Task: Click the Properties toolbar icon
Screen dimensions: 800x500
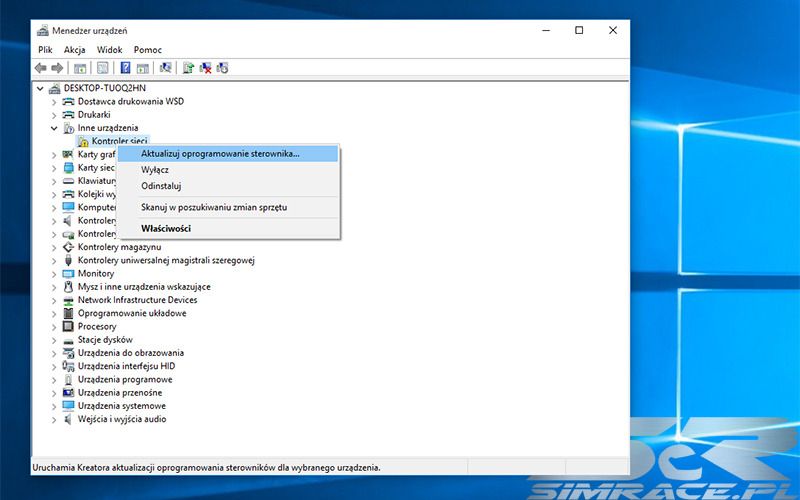Action: coord(102,68)
